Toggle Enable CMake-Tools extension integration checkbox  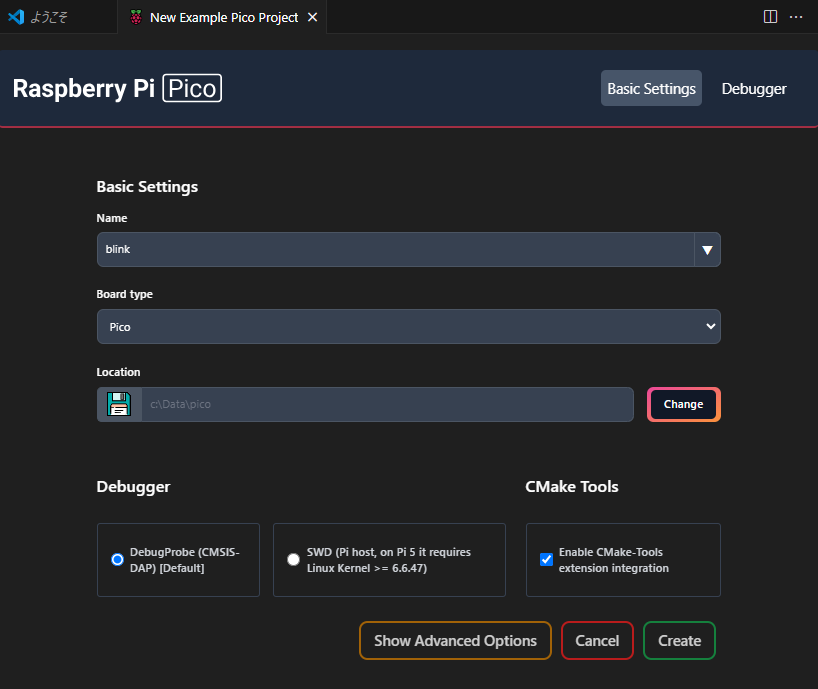[x=546, y=559]
